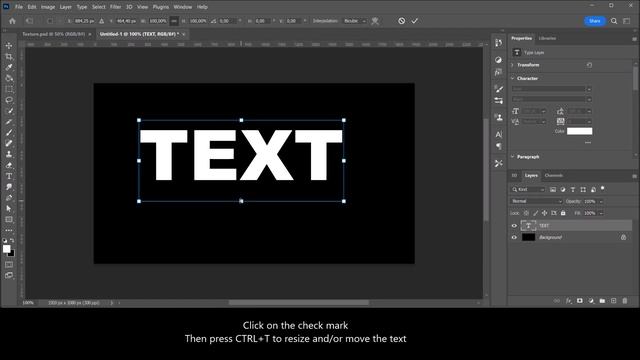
Task: Select the Move tool
Action: (x=9, y=45)
